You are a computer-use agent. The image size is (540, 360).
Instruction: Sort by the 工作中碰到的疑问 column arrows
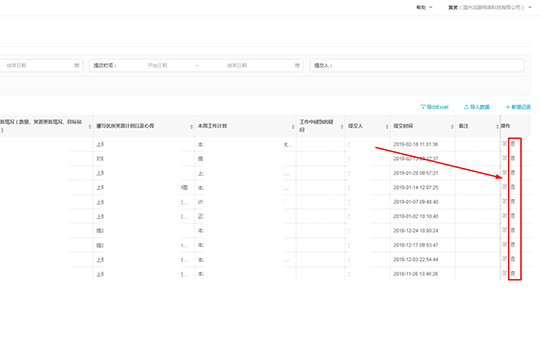pos(342,127)
